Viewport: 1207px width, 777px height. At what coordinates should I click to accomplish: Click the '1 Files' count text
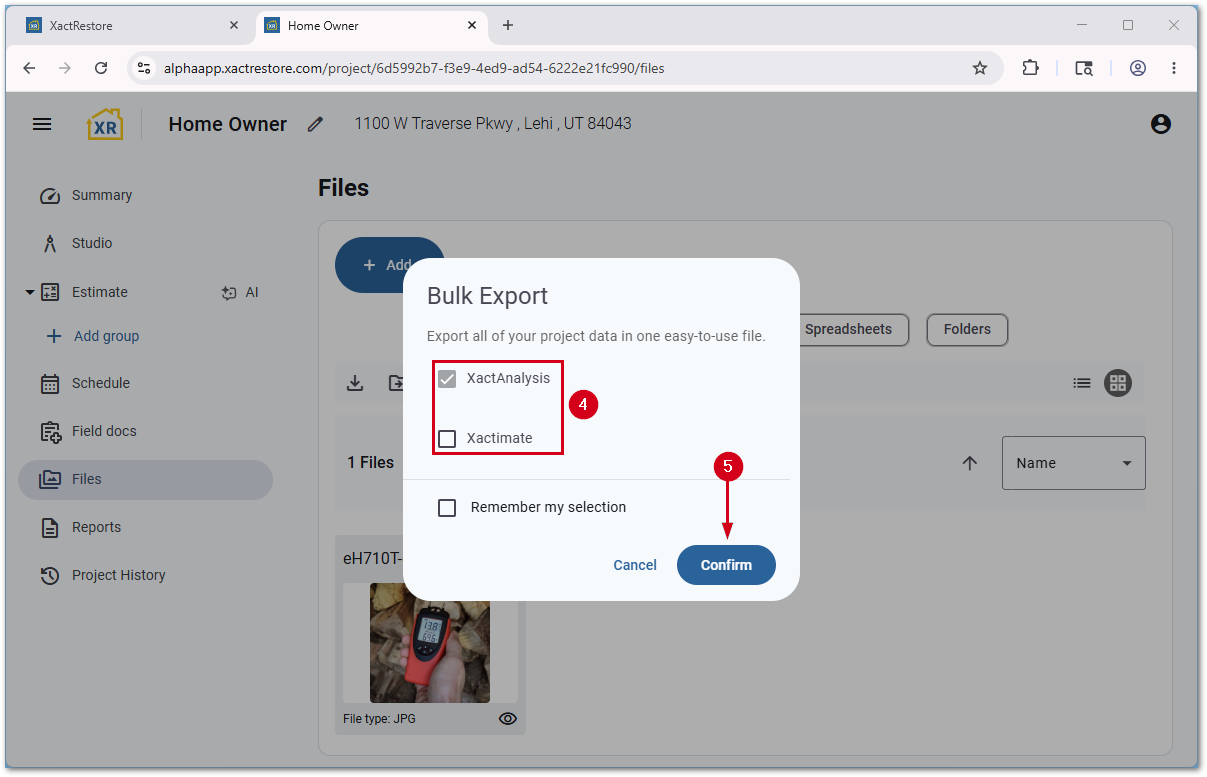[x=371, y=463]
